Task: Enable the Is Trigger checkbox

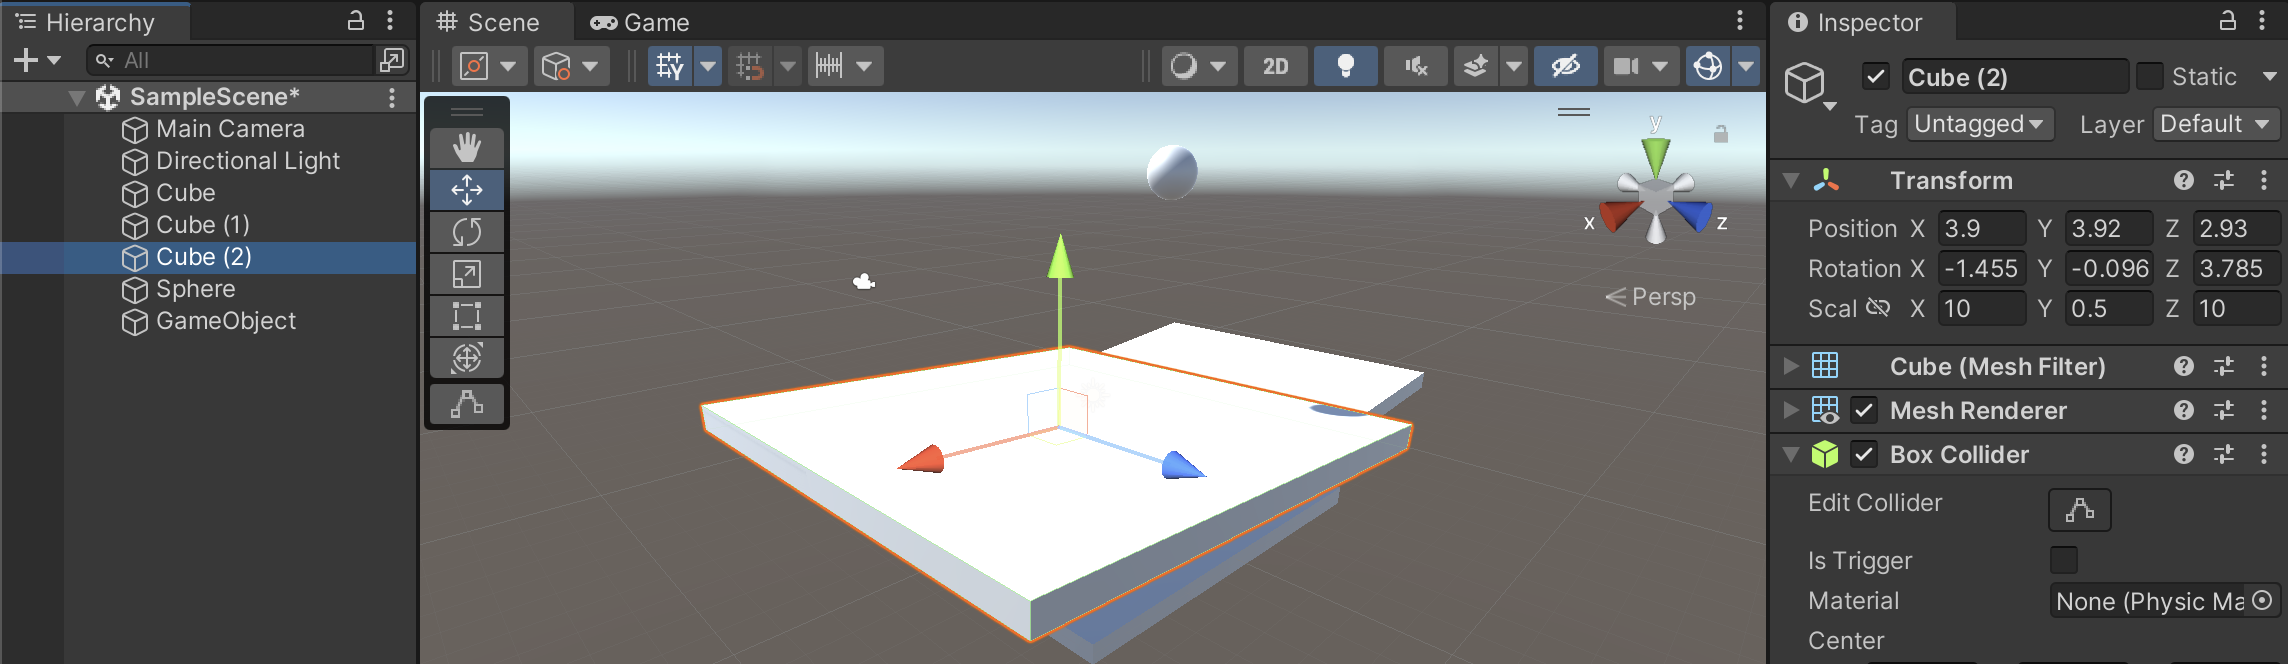Action: tap(2063, 560)
